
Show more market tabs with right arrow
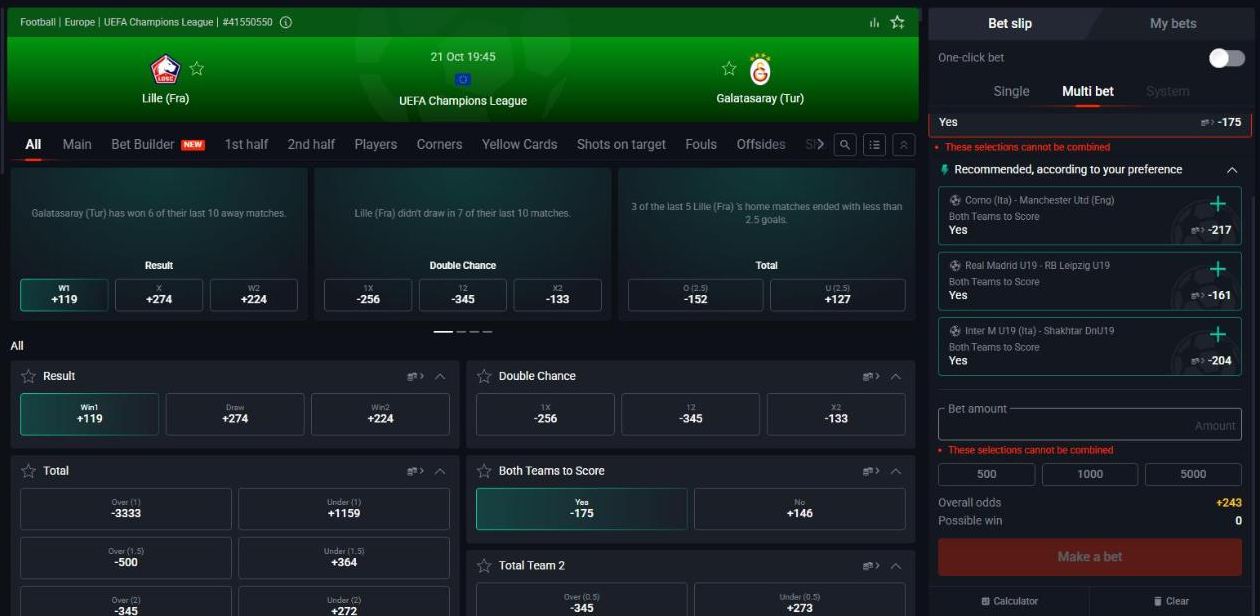coord(821,145)
